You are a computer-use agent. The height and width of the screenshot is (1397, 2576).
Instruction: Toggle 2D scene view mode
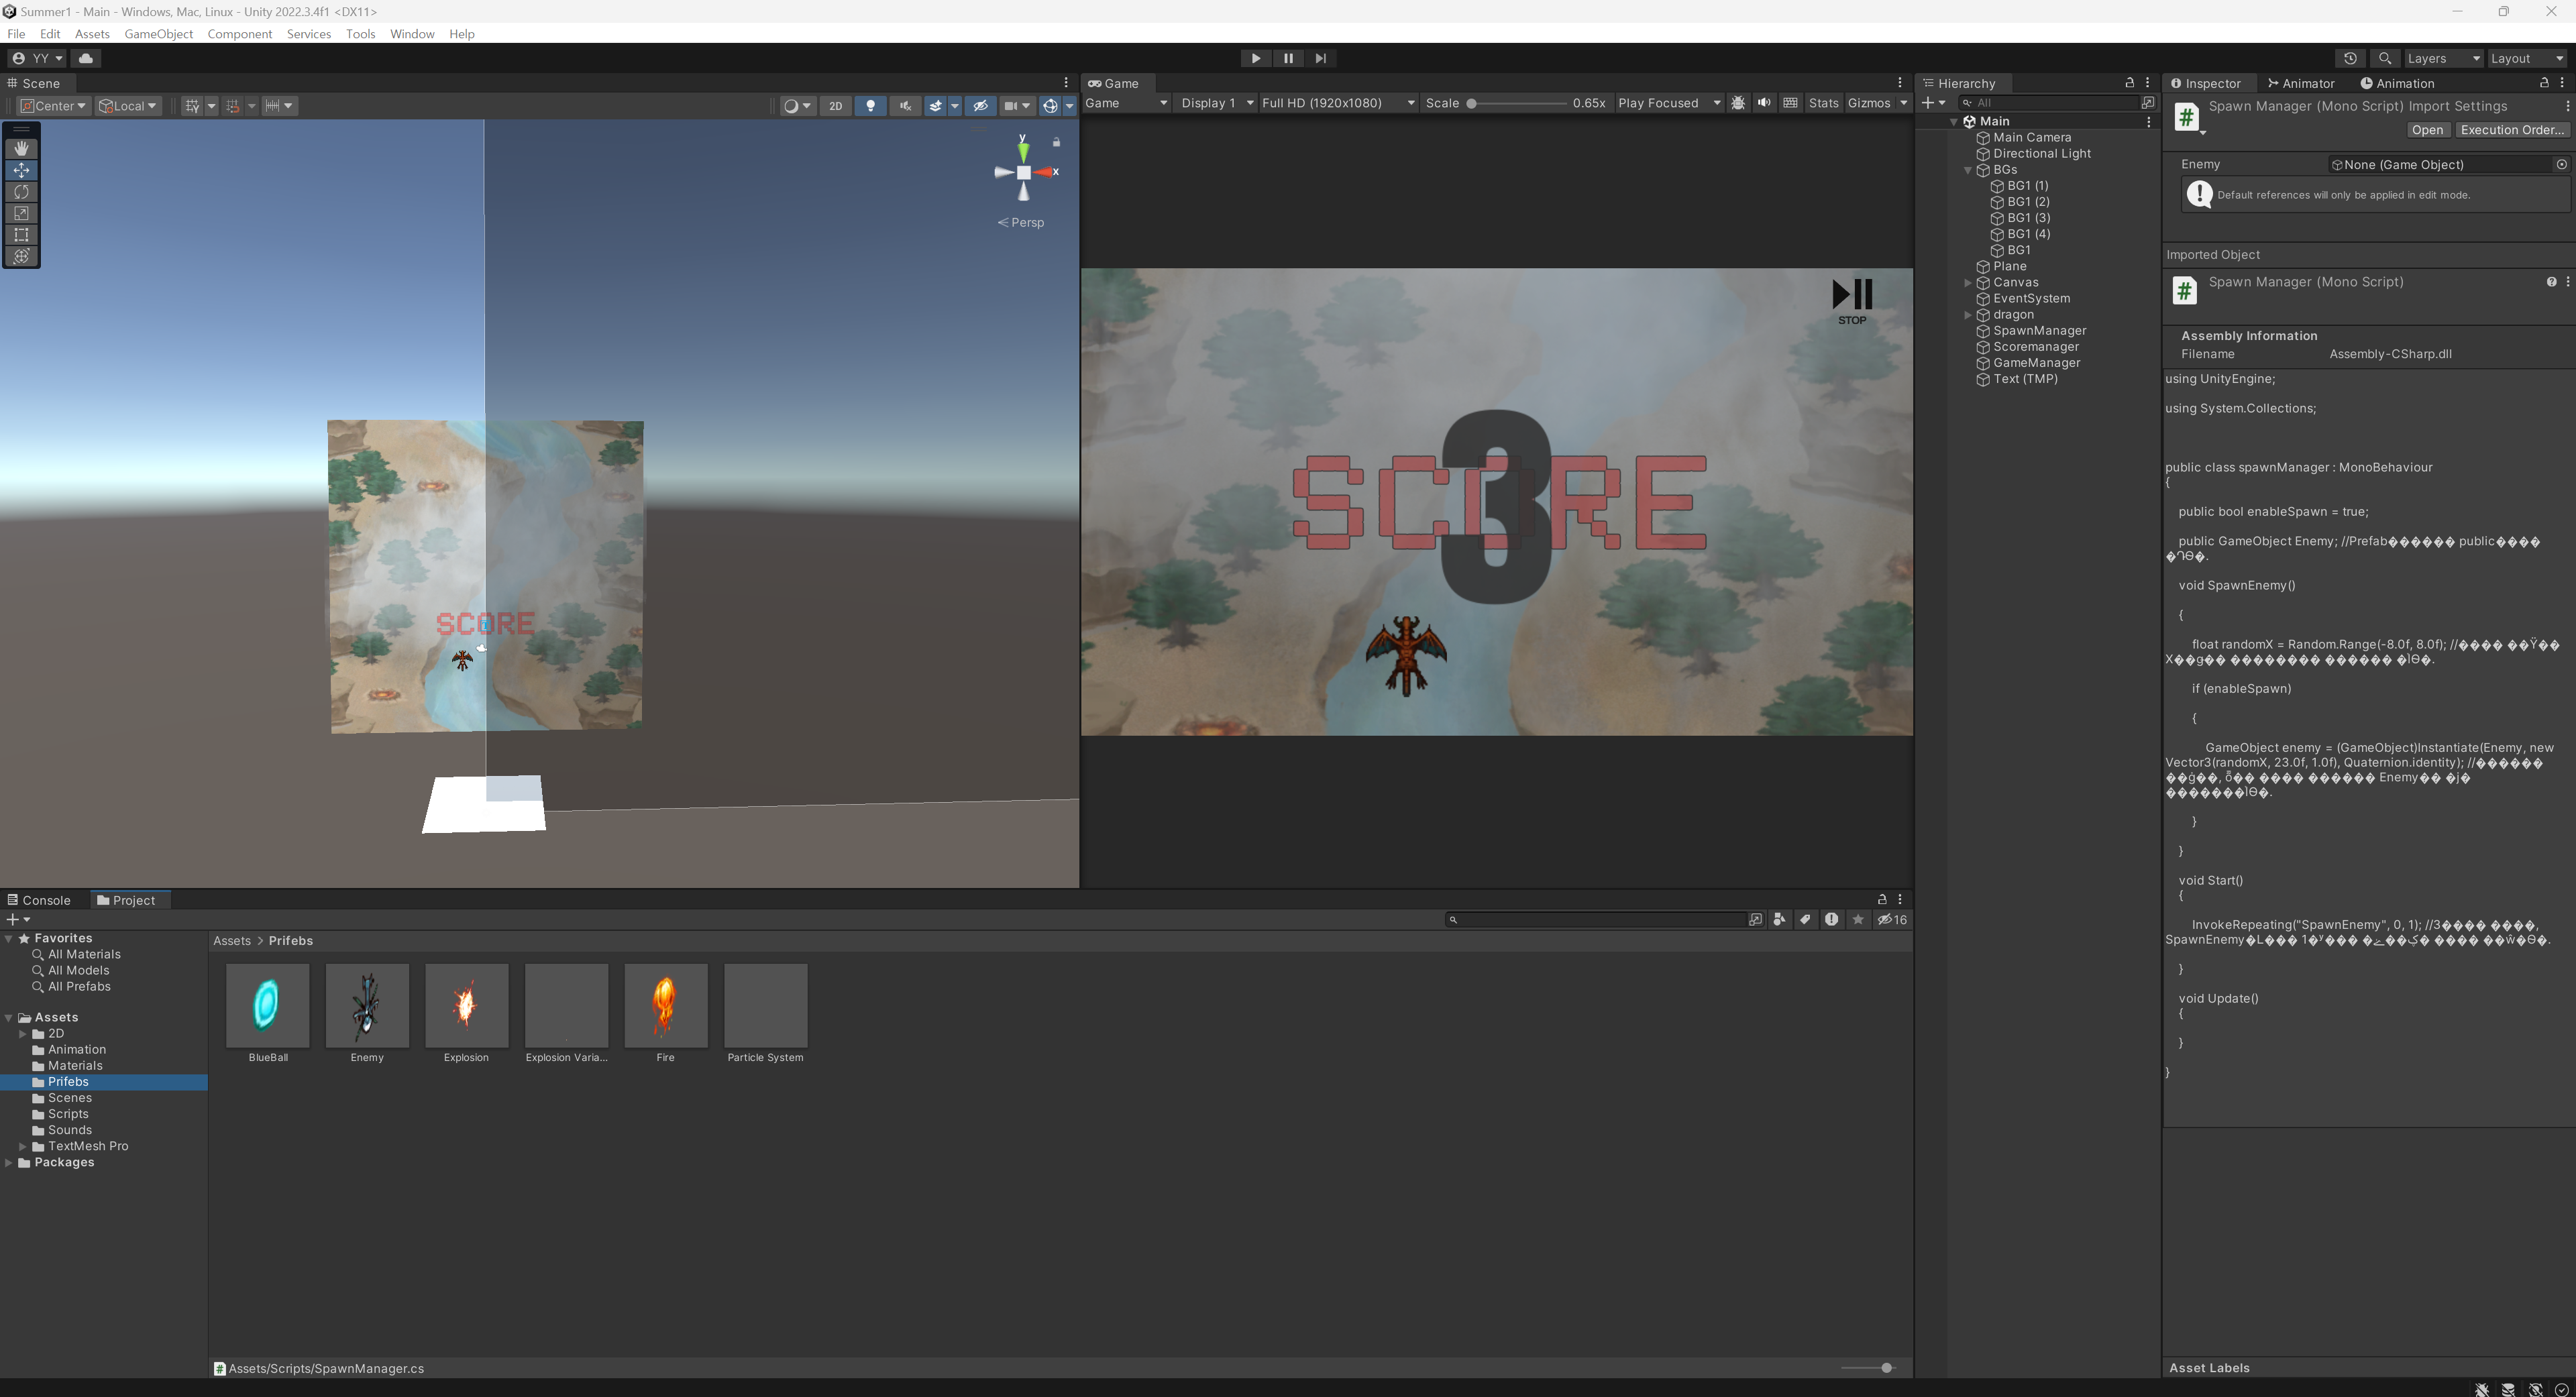(x=835, y=106)
